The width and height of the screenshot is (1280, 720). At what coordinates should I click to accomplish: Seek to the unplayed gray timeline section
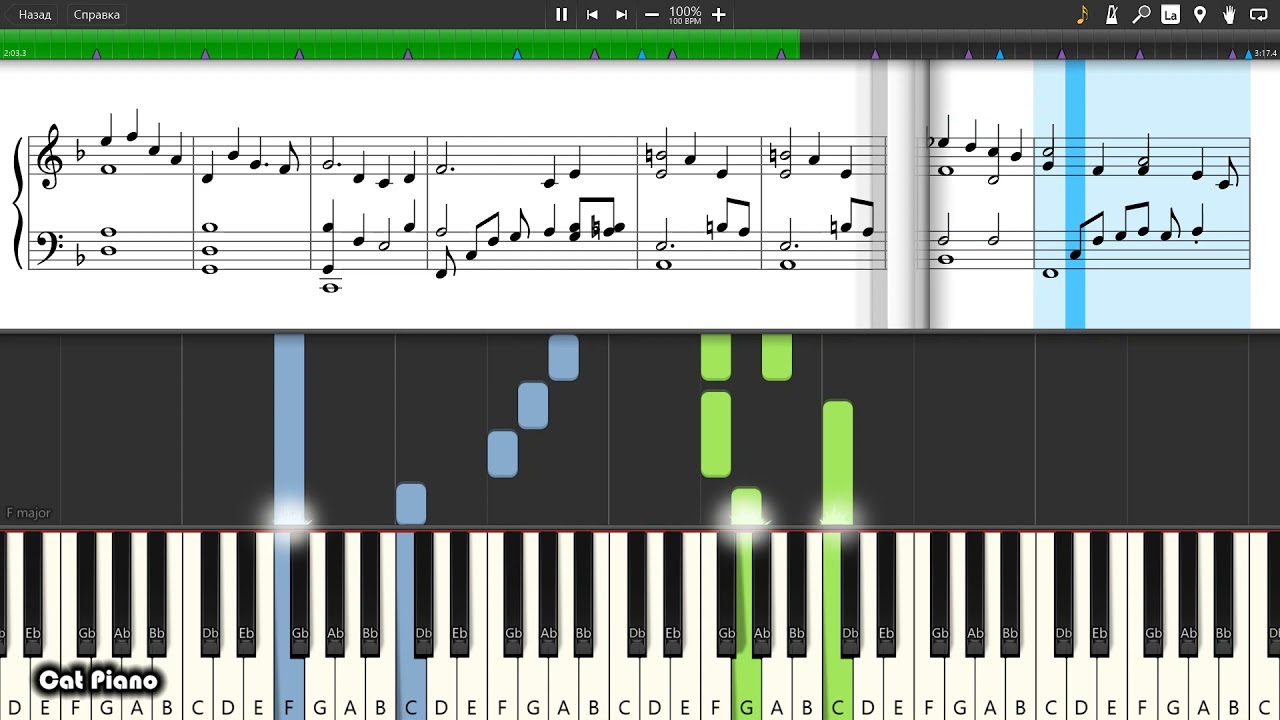pyautogui.click(x=1040, y=44)
